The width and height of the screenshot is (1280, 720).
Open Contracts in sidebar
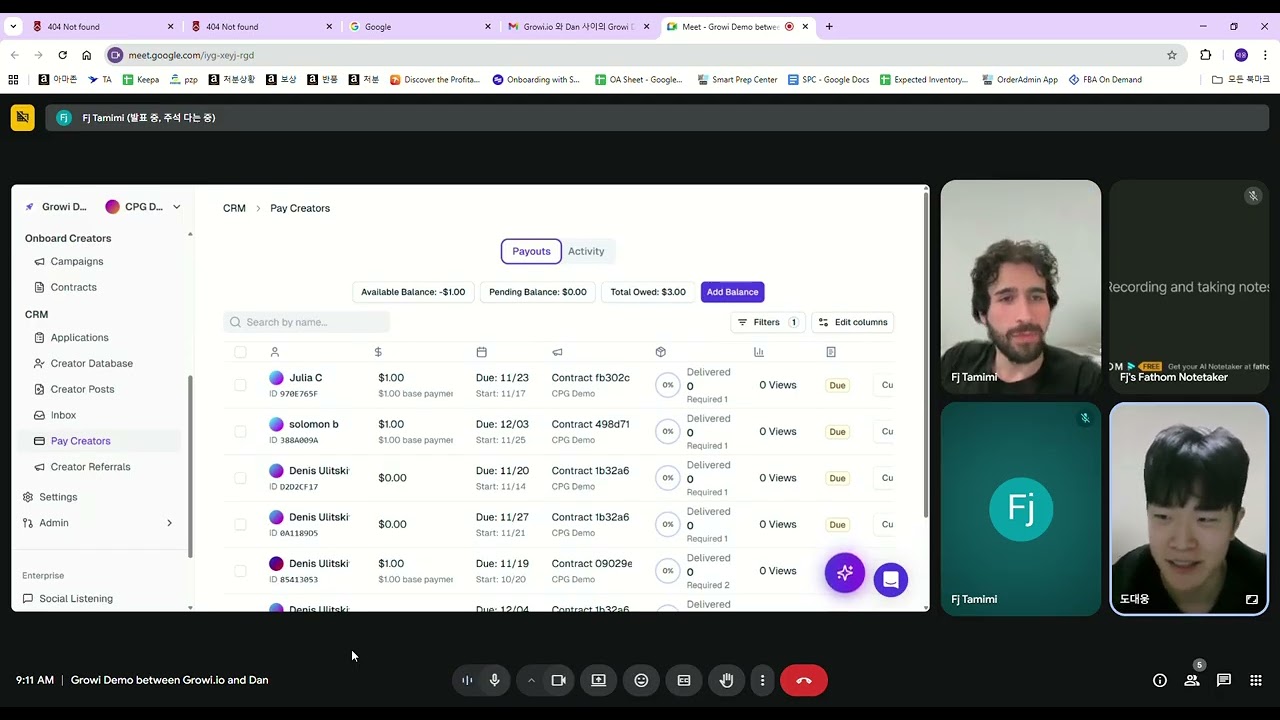(74, 287)
